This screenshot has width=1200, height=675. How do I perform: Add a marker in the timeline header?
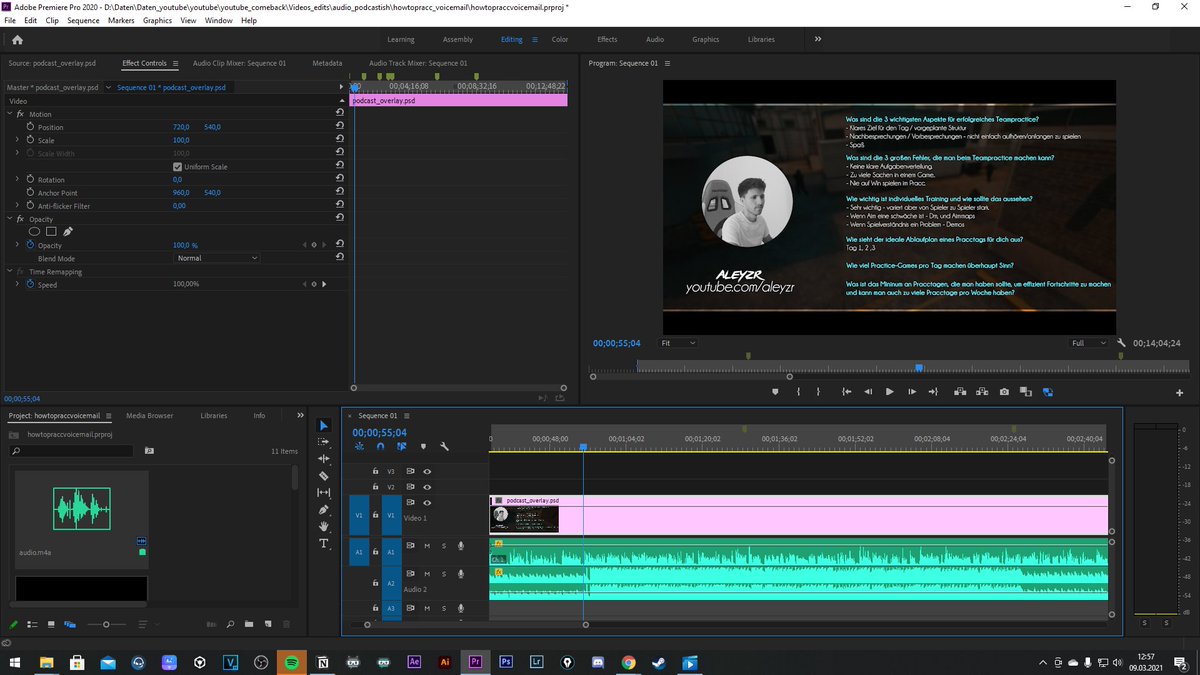click(423, 447)
